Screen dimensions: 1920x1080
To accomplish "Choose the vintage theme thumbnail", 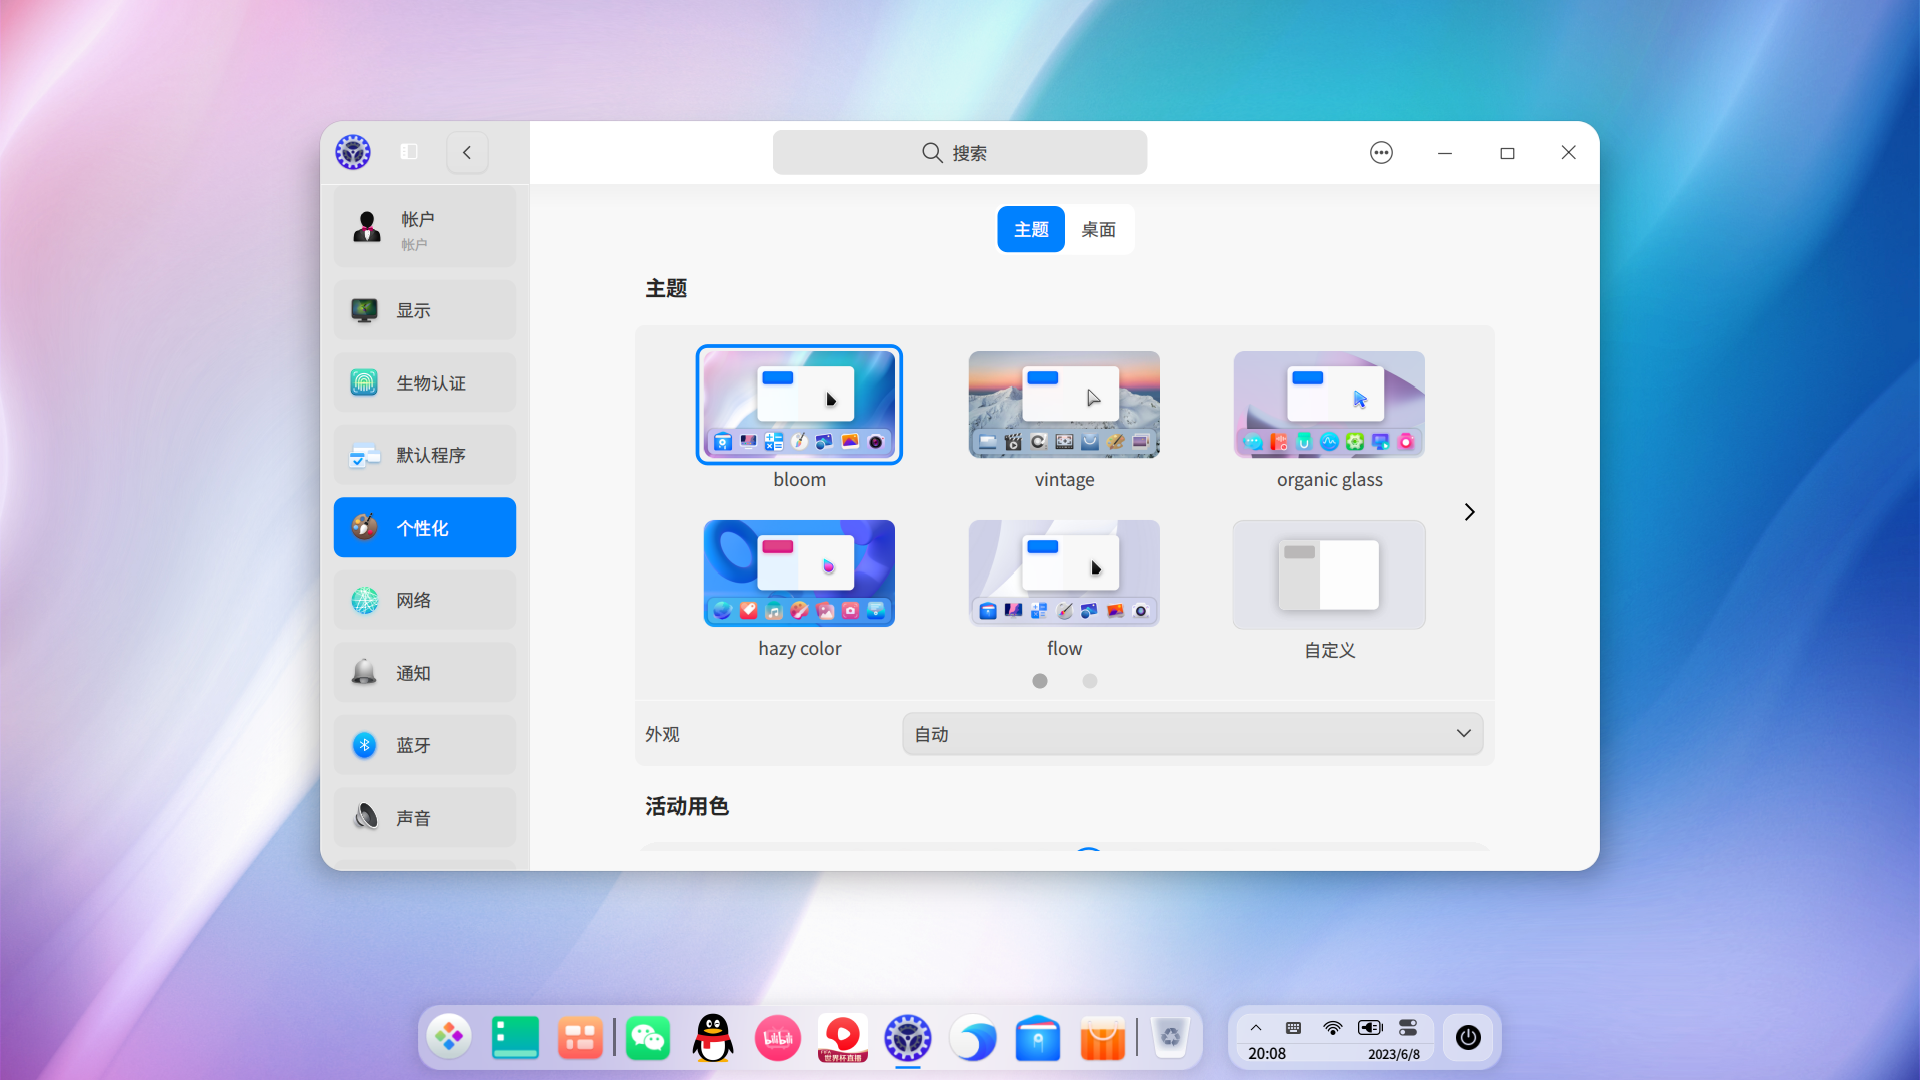I will (1064, 405).
